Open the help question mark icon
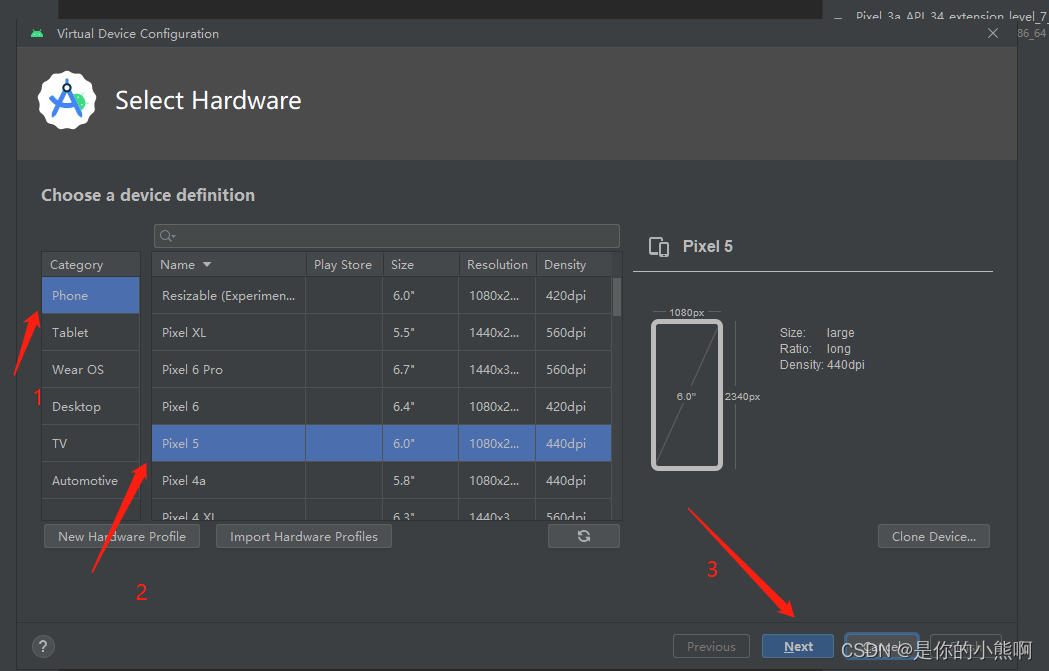 click(43, 646)
